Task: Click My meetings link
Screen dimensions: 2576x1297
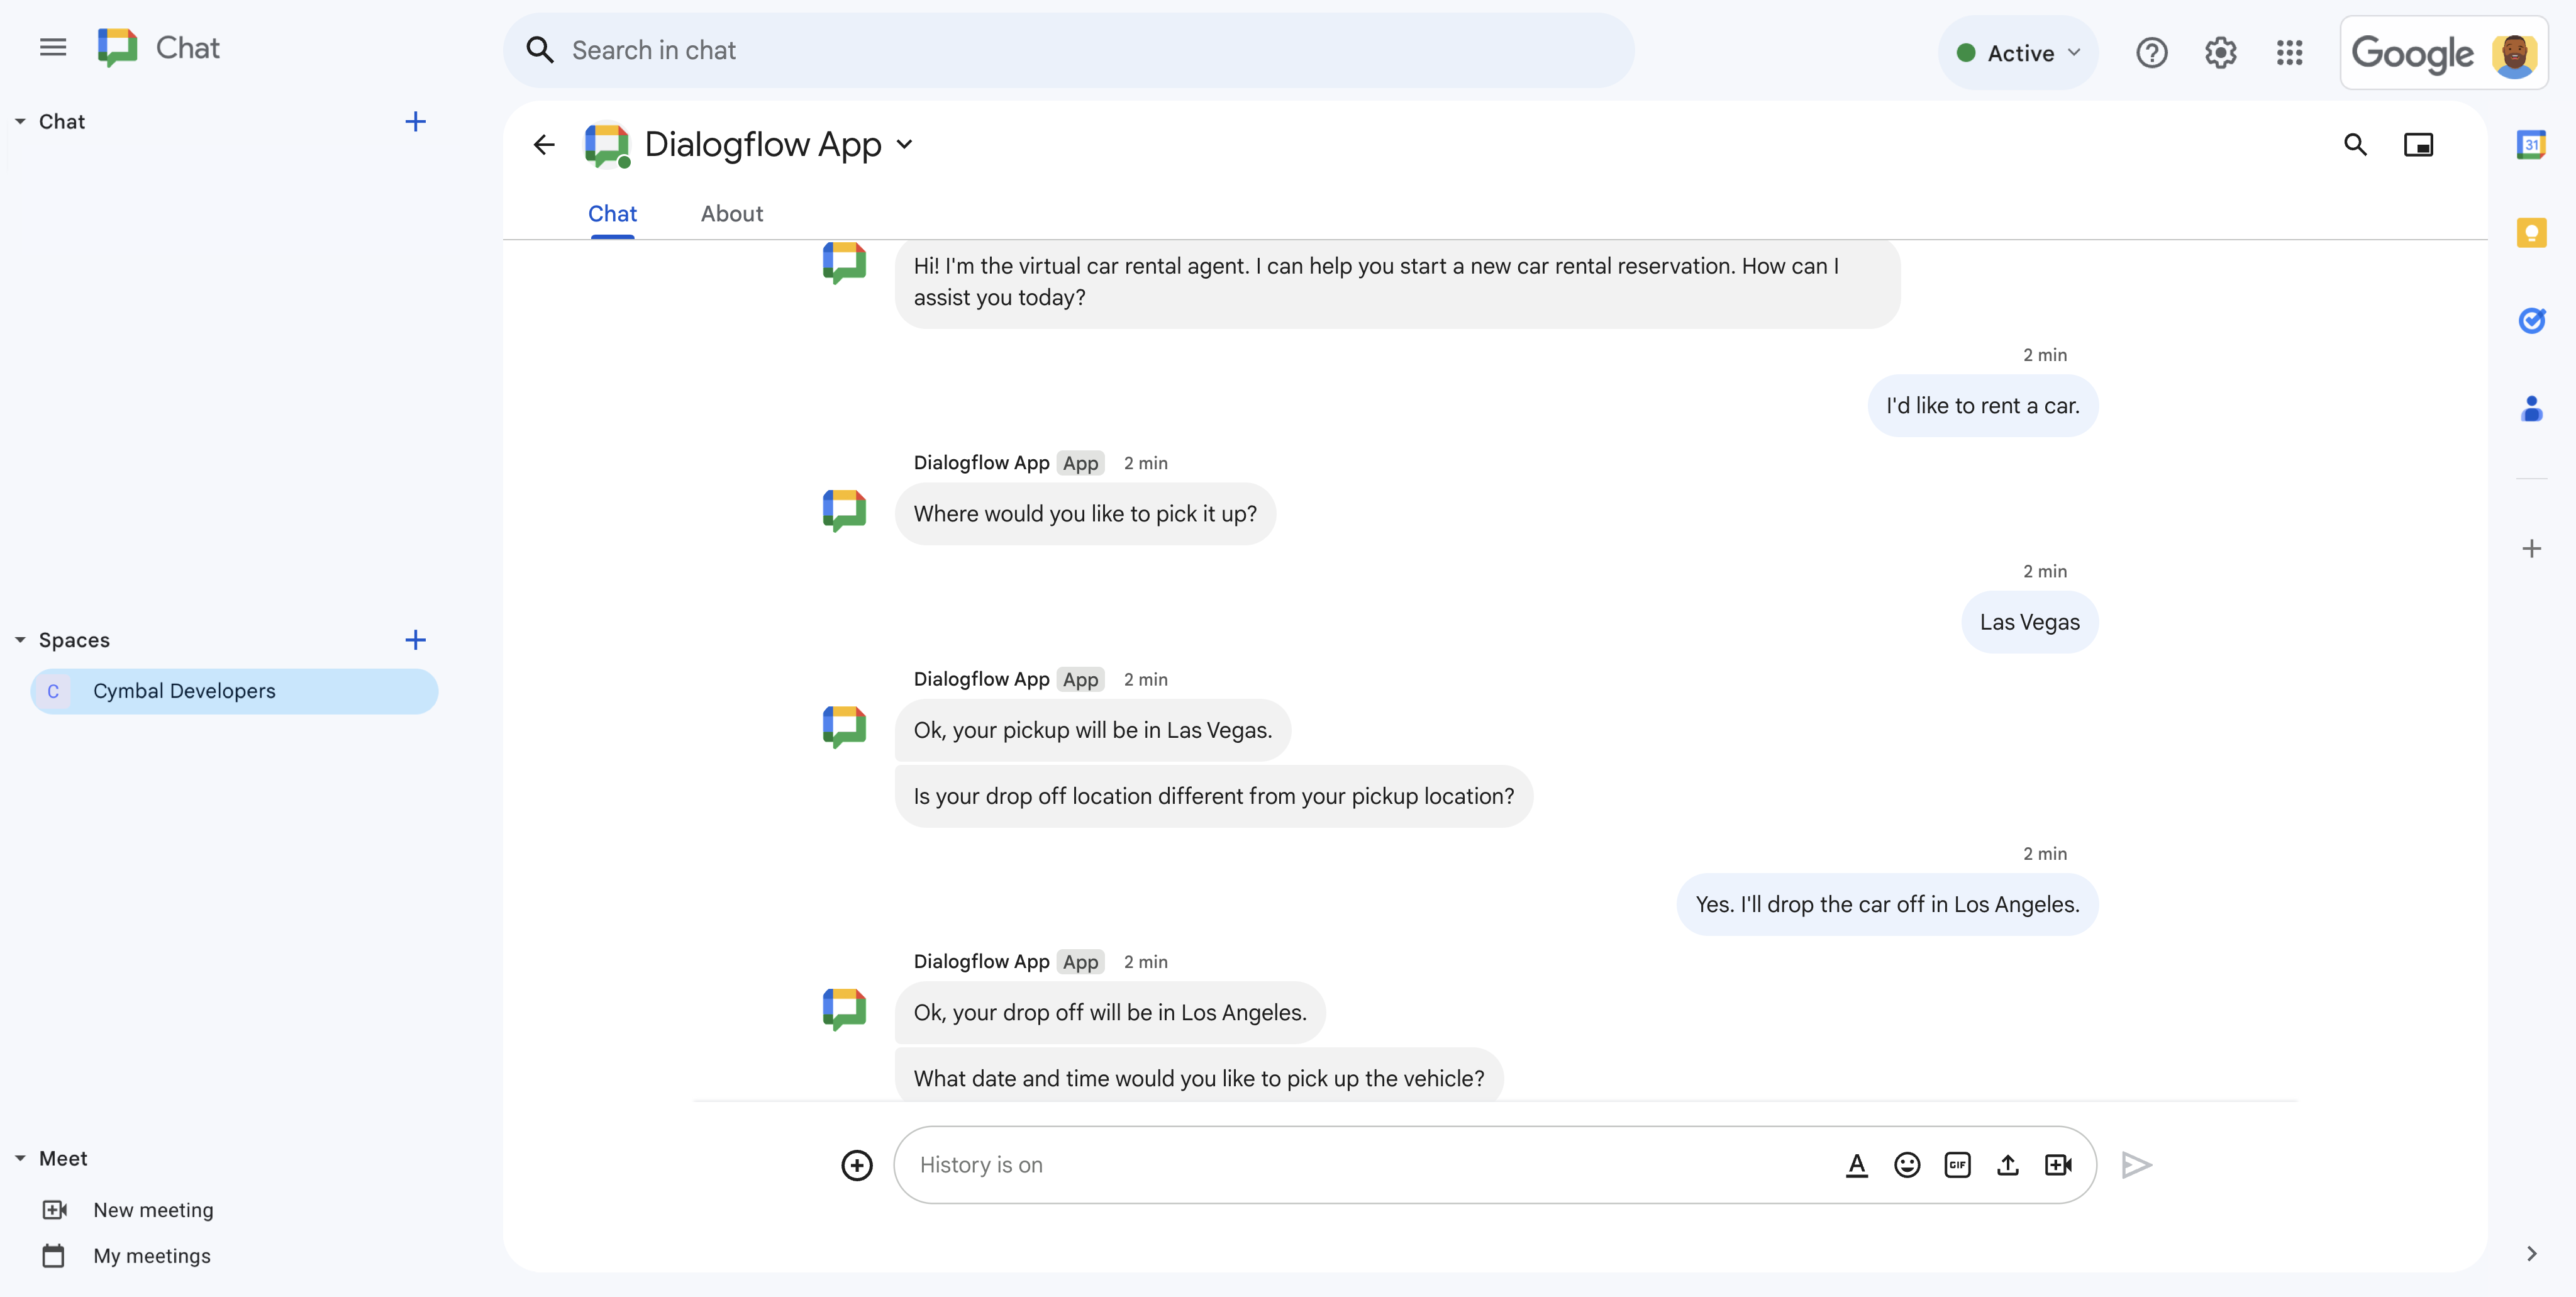Action: click(150, 1255)
